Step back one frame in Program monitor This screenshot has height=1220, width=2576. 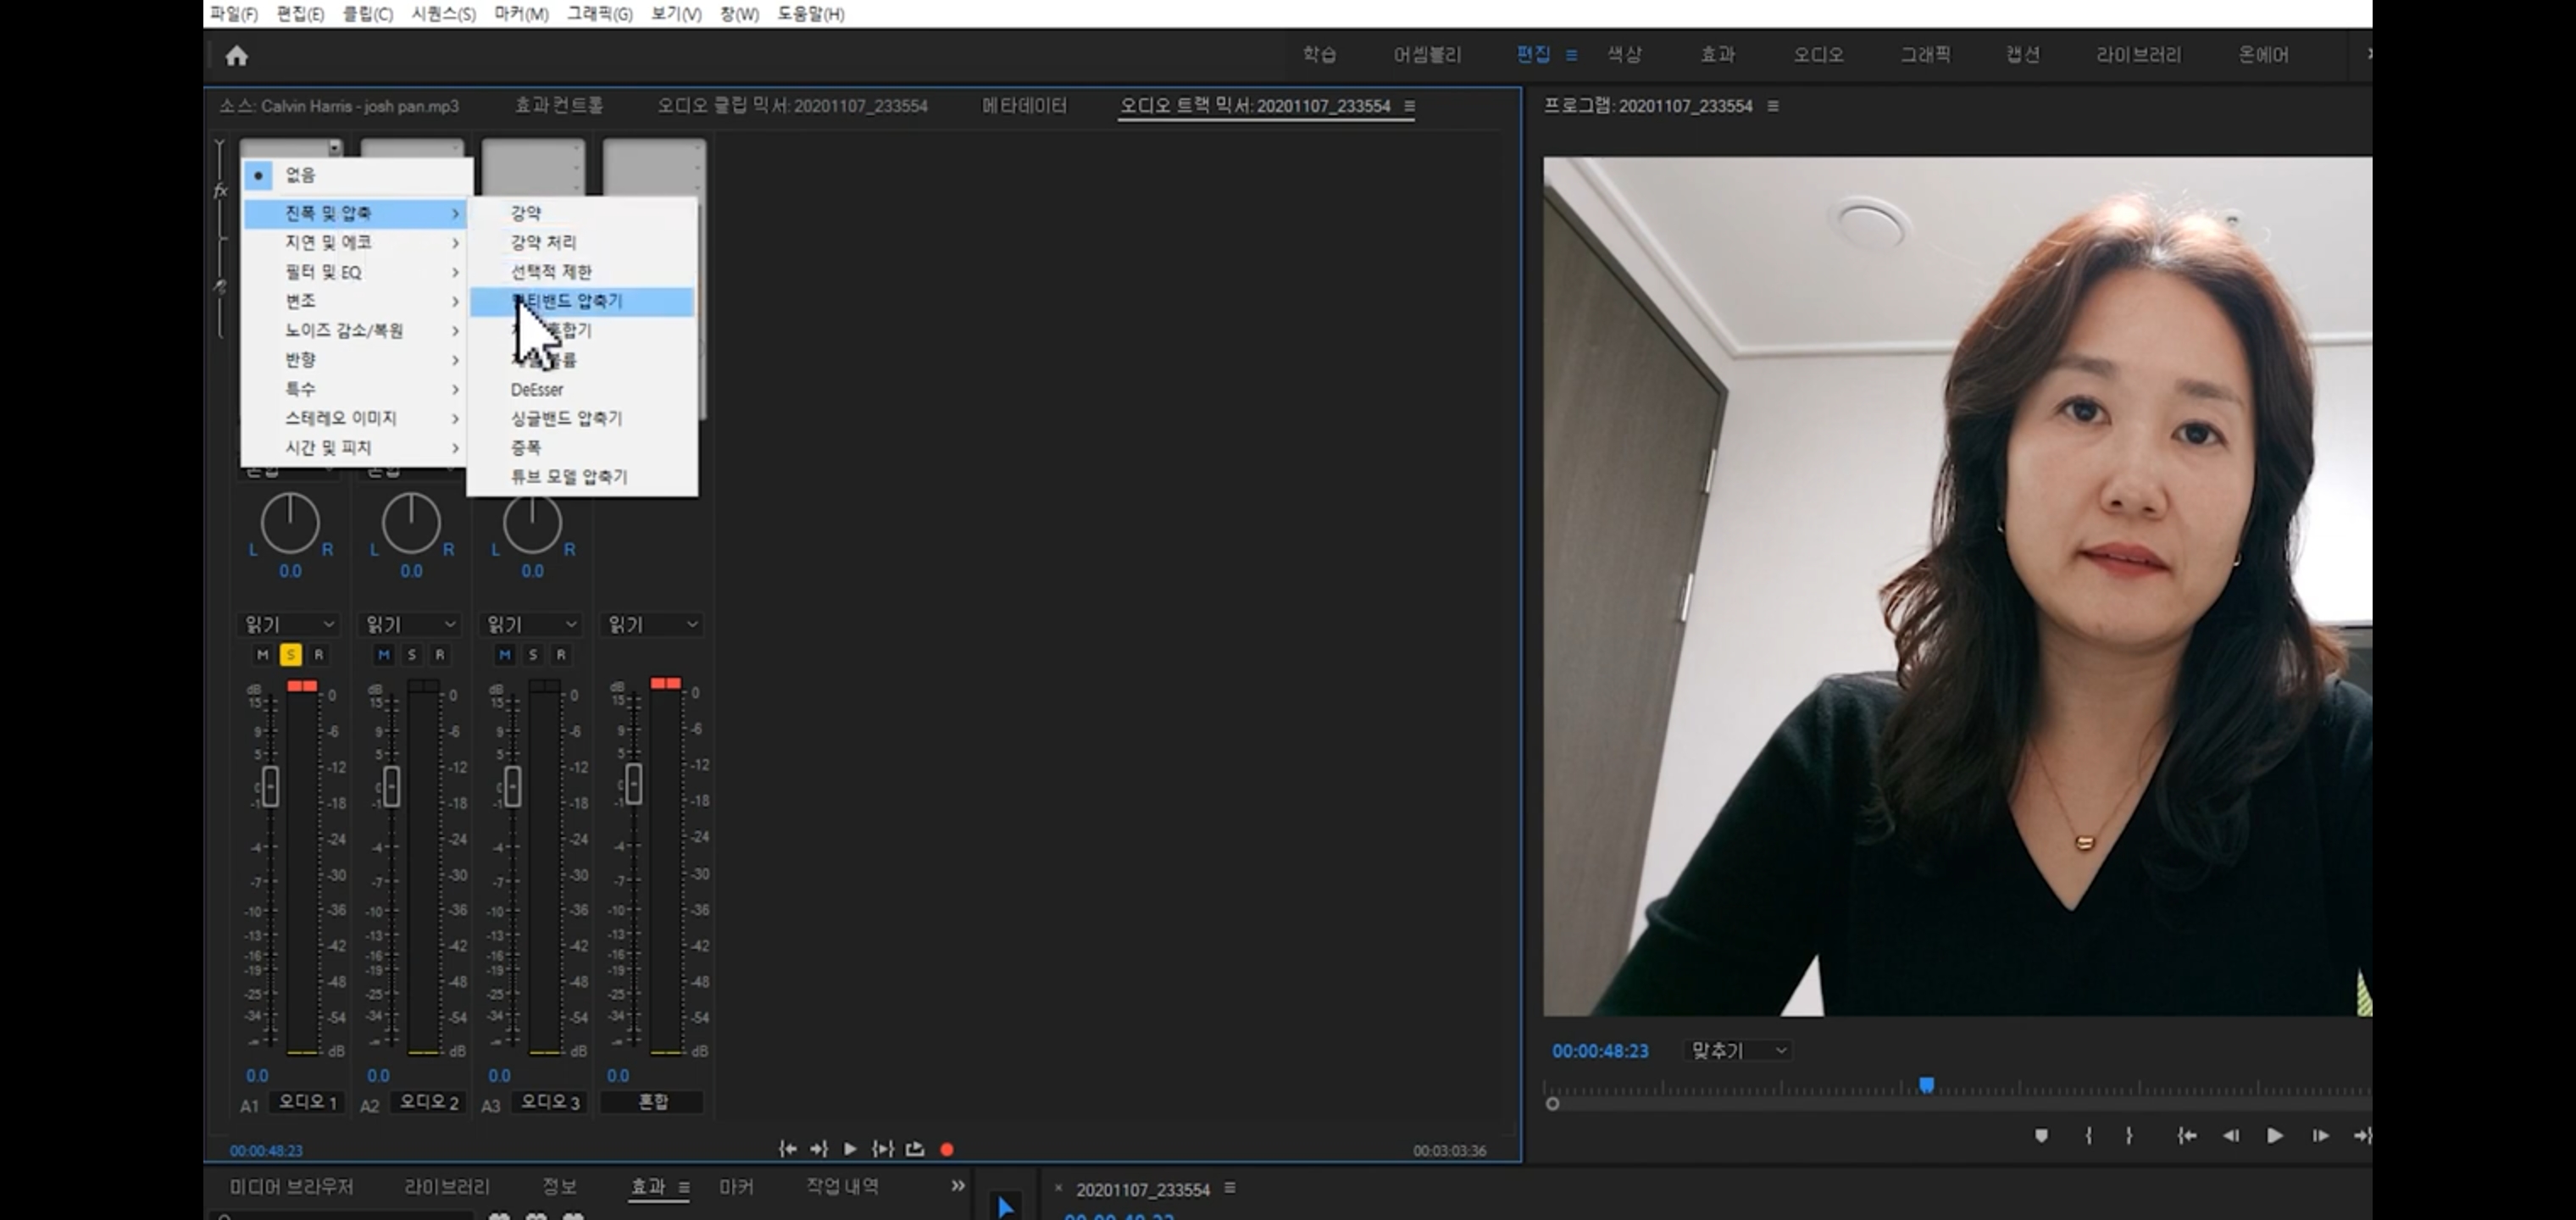coord(2230,1135)
